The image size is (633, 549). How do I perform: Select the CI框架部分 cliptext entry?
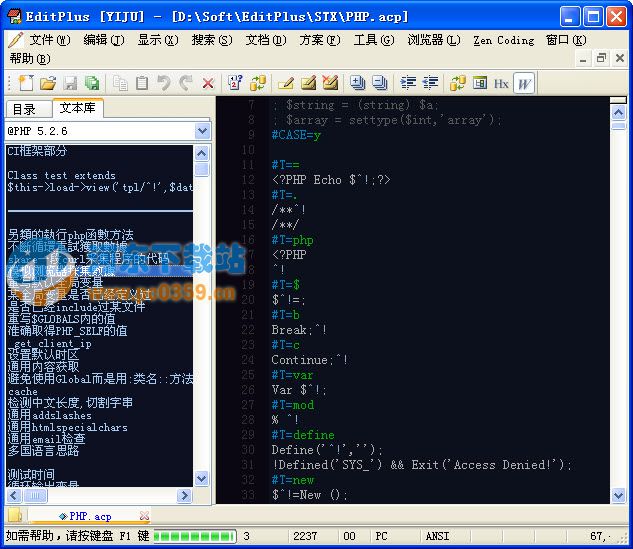pos(37,151)
